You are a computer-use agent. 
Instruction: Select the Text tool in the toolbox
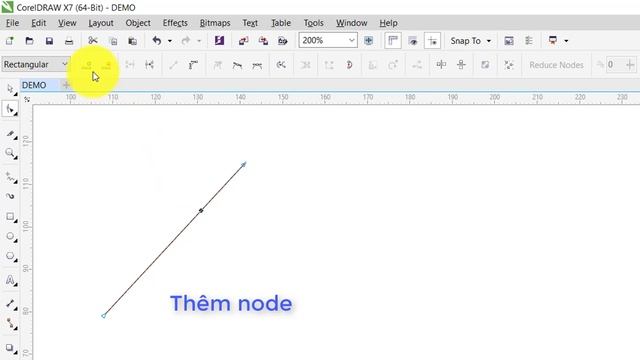[10, 280]
